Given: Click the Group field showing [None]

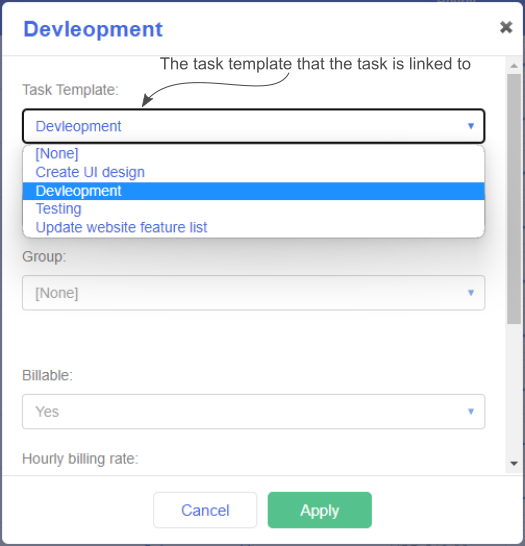Looking at the screenshot, I should click(253, 293).
